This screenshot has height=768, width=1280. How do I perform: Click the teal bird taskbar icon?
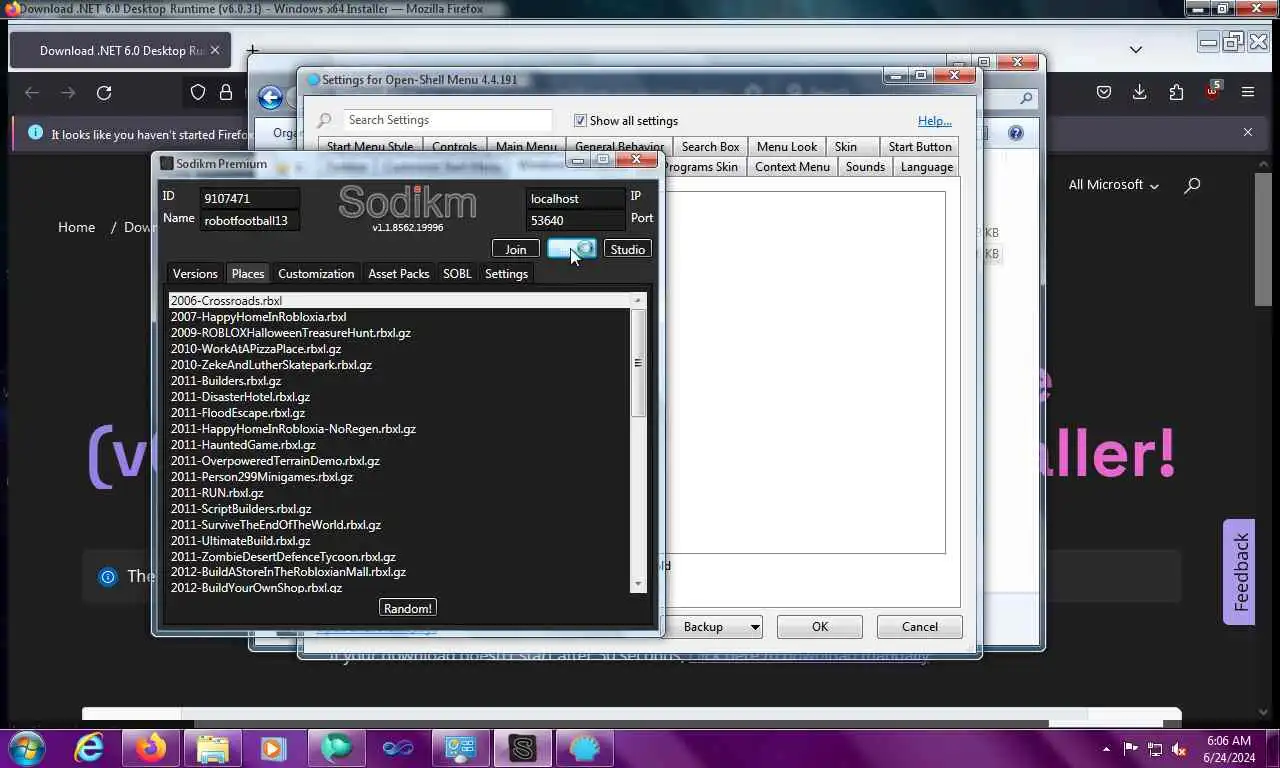[x=336, y=747]
